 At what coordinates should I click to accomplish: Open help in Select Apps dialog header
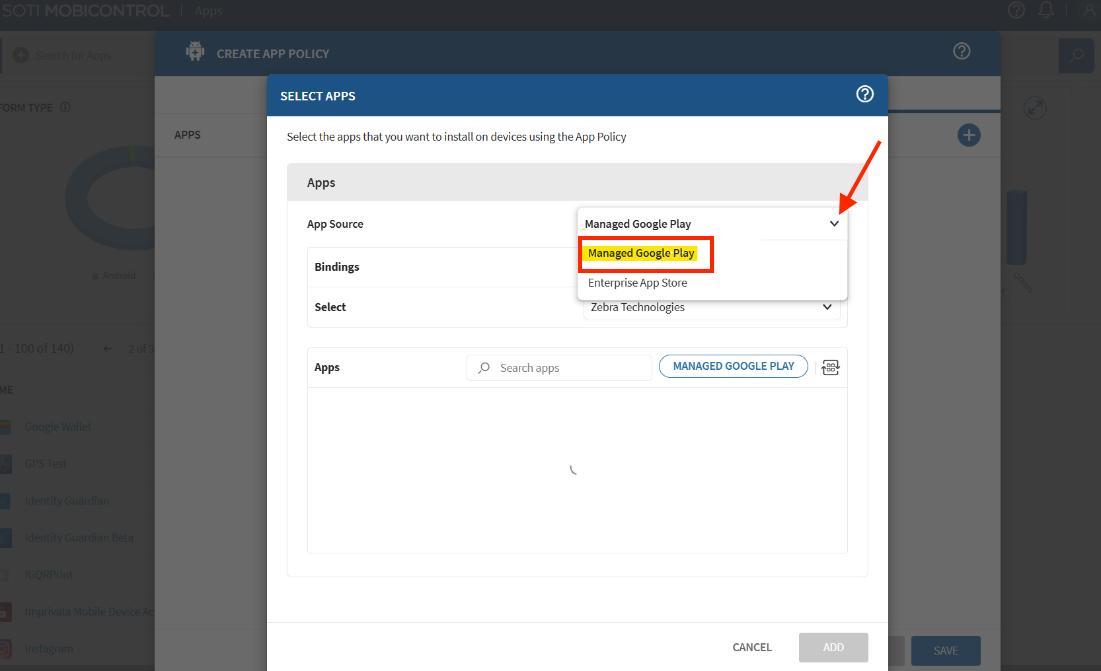[864, 94]
